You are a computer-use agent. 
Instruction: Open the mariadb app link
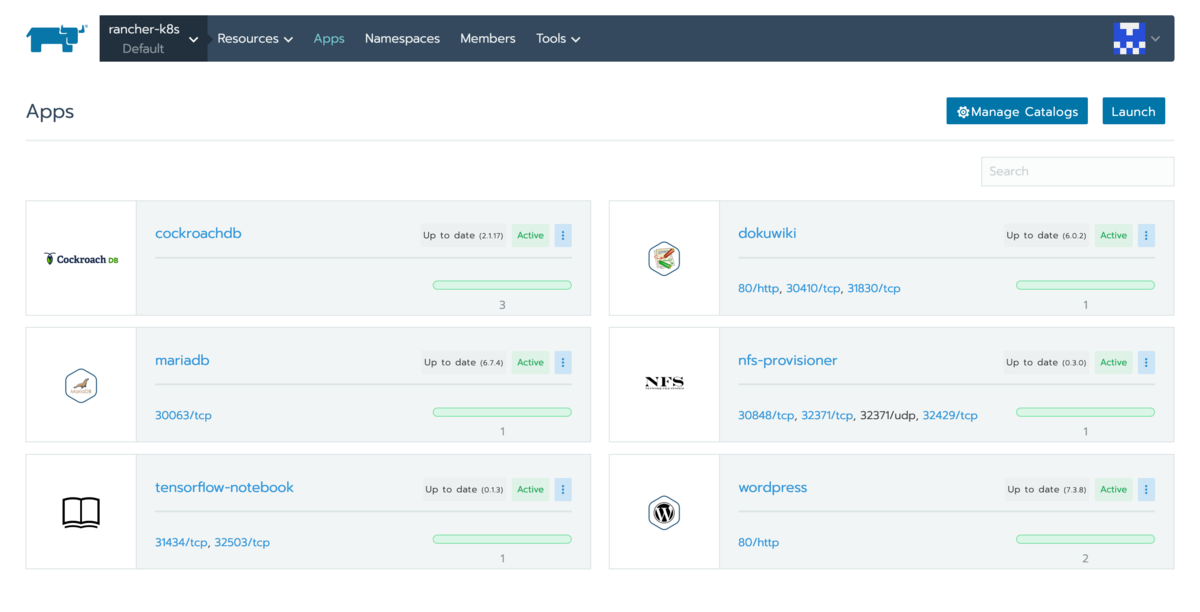pyautogui.click(x=182, y=360)
